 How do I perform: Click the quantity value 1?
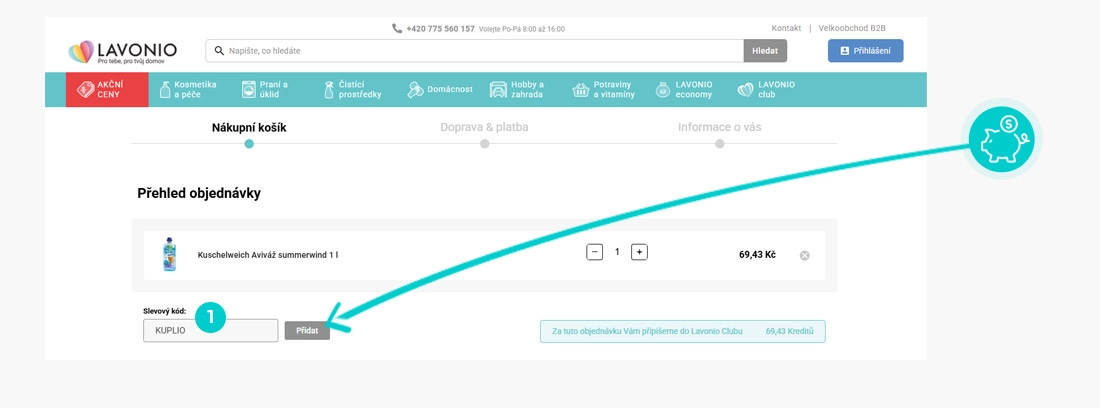coord(617,252)
